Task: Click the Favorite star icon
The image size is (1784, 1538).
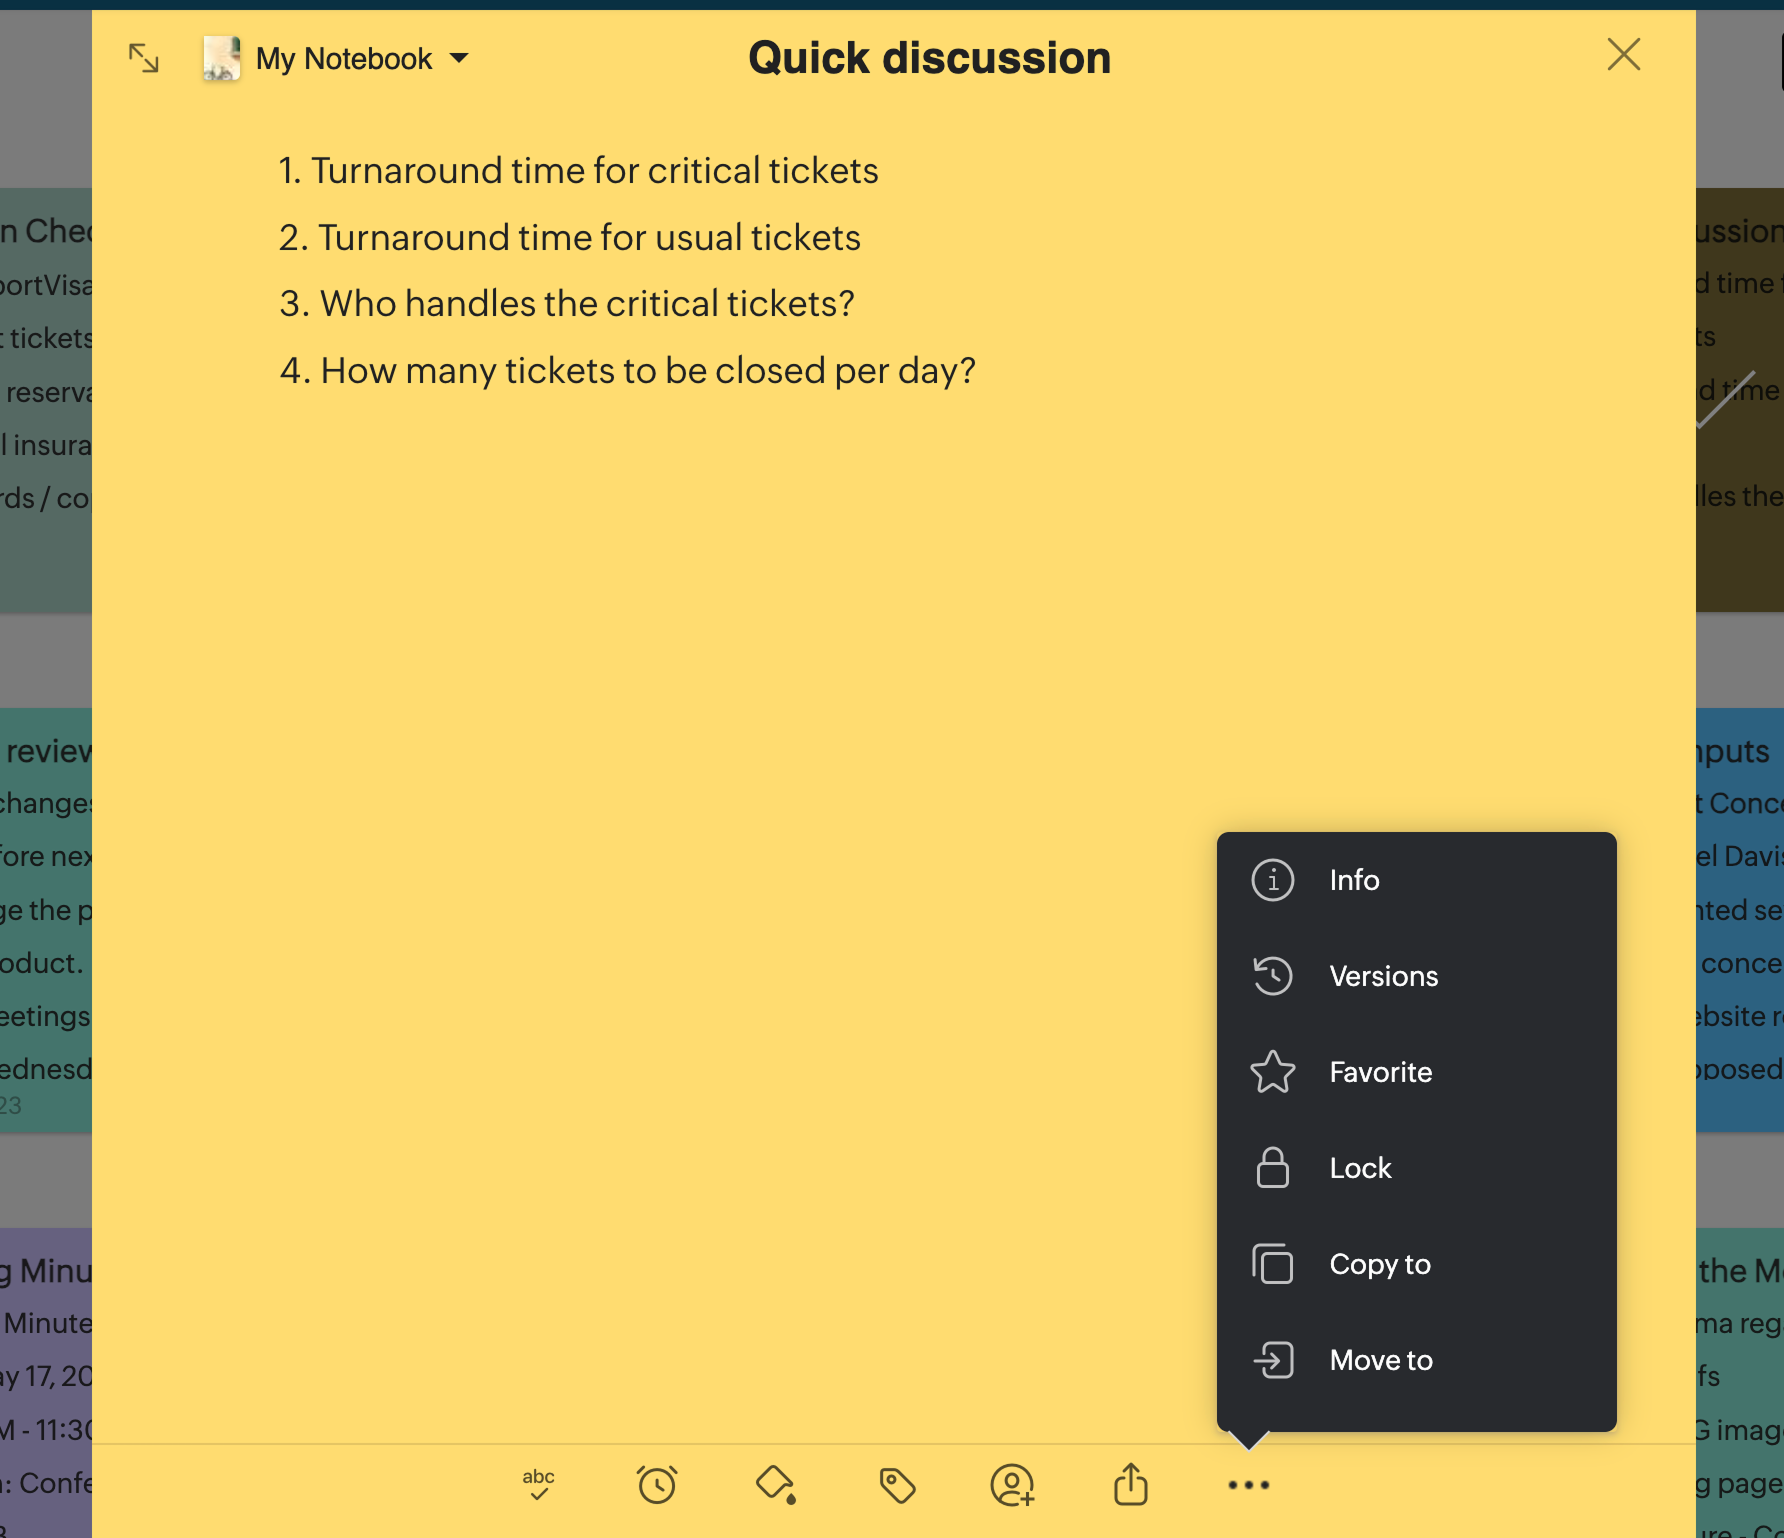Action: (1273, 1072)
